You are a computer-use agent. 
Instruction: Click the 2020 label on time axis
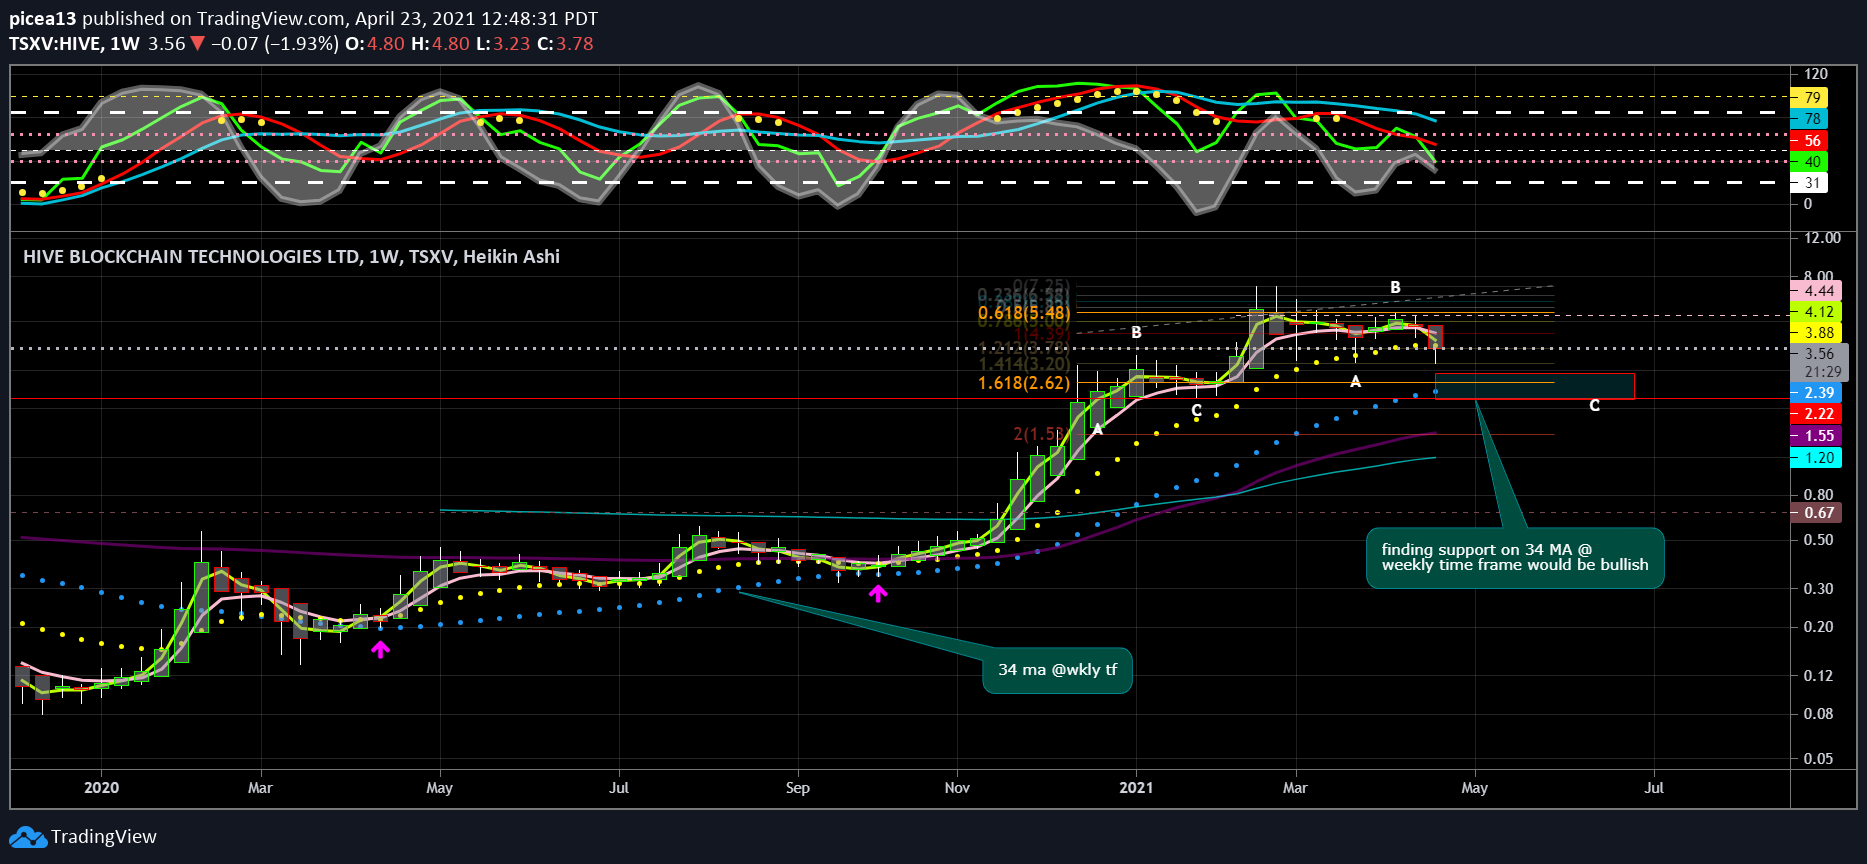point(101,788)
